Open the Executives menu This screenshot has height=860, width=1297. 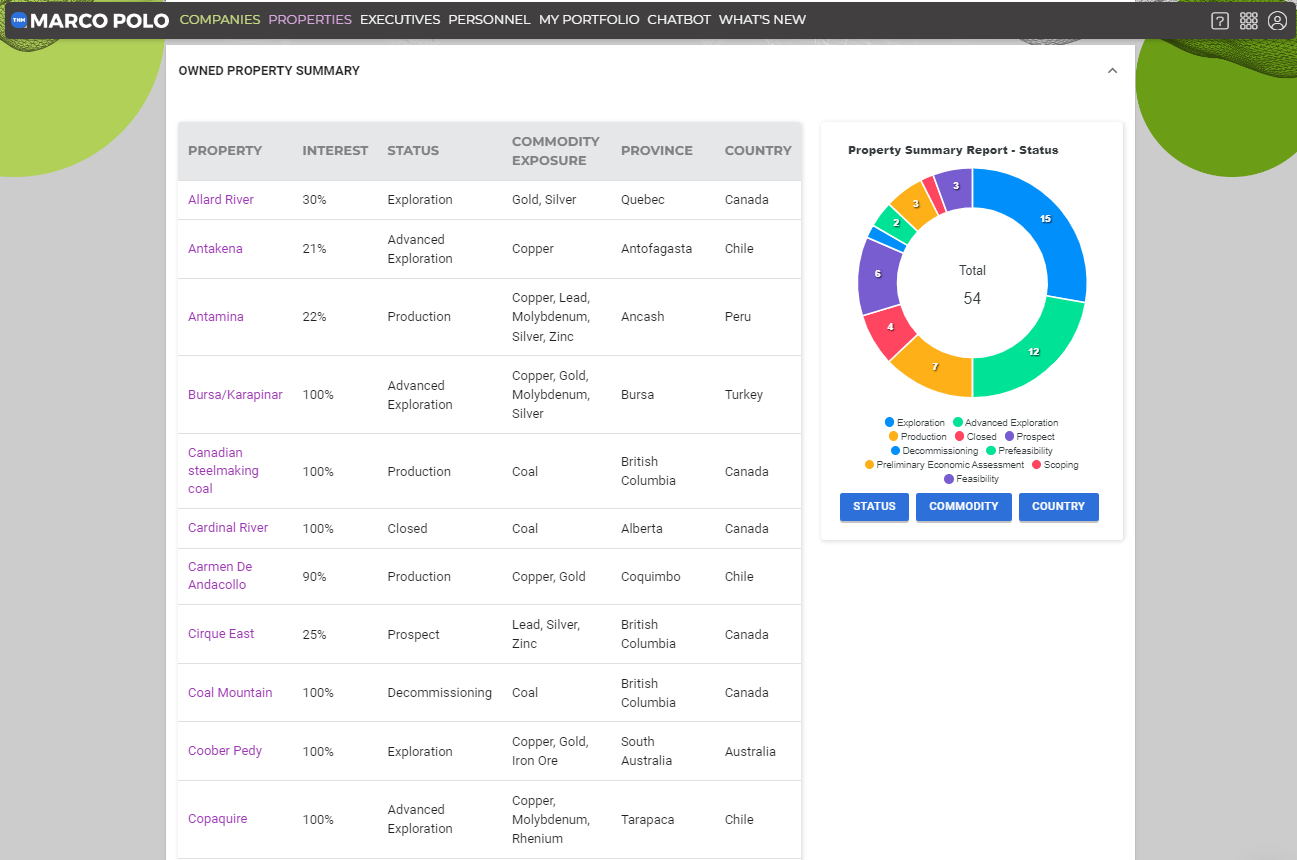click(x=400, y=20)
